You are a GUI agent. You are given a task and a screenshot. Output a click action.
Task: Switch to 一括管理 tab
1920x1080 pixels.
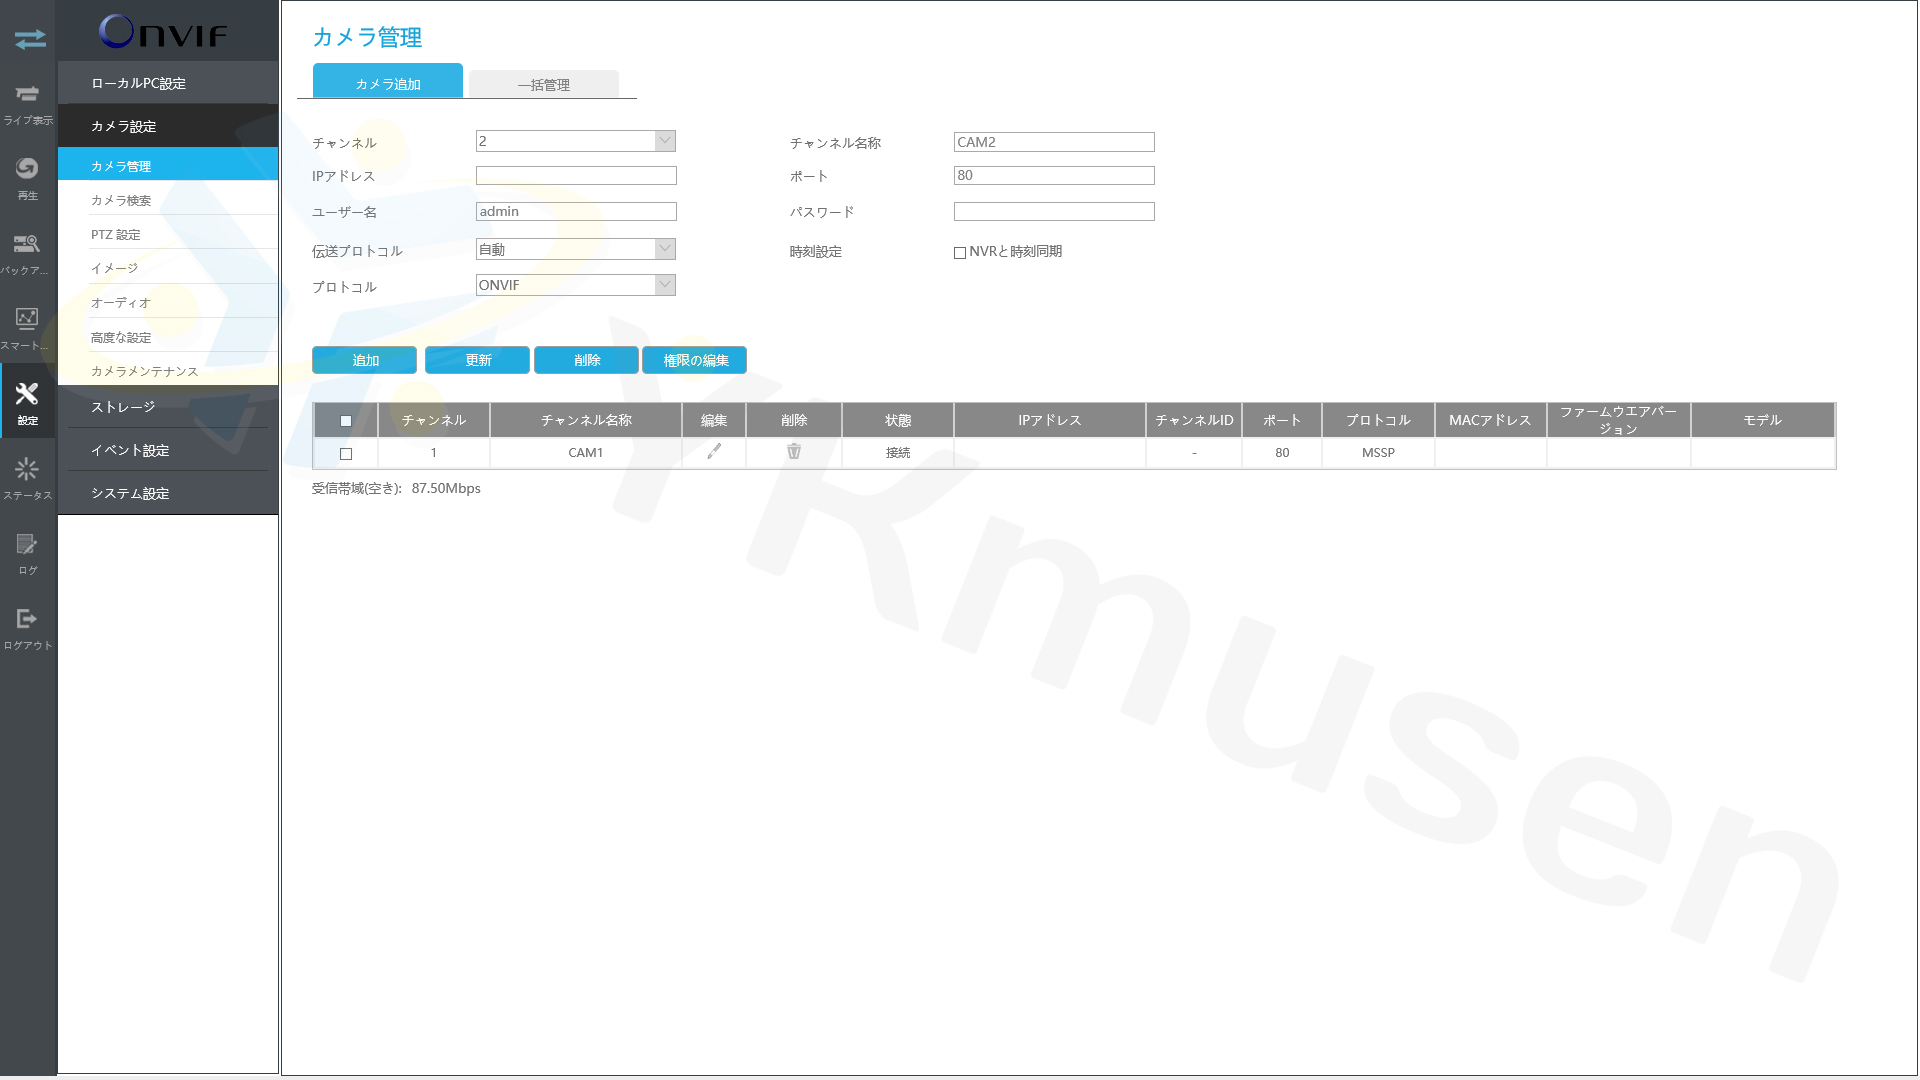544,85
